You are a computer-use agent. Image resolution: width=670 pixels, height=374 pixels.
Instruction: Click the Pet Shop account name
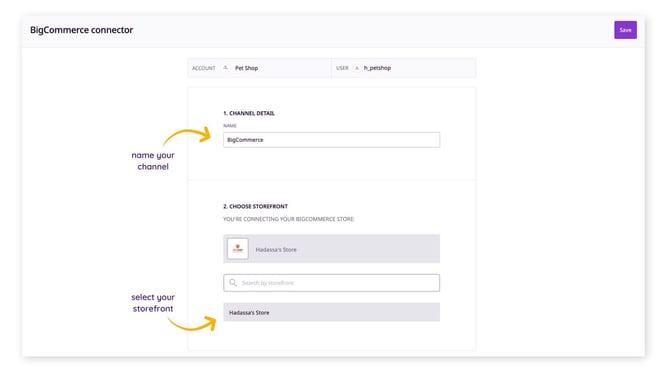pyautogui.click(x=246, y=68)
